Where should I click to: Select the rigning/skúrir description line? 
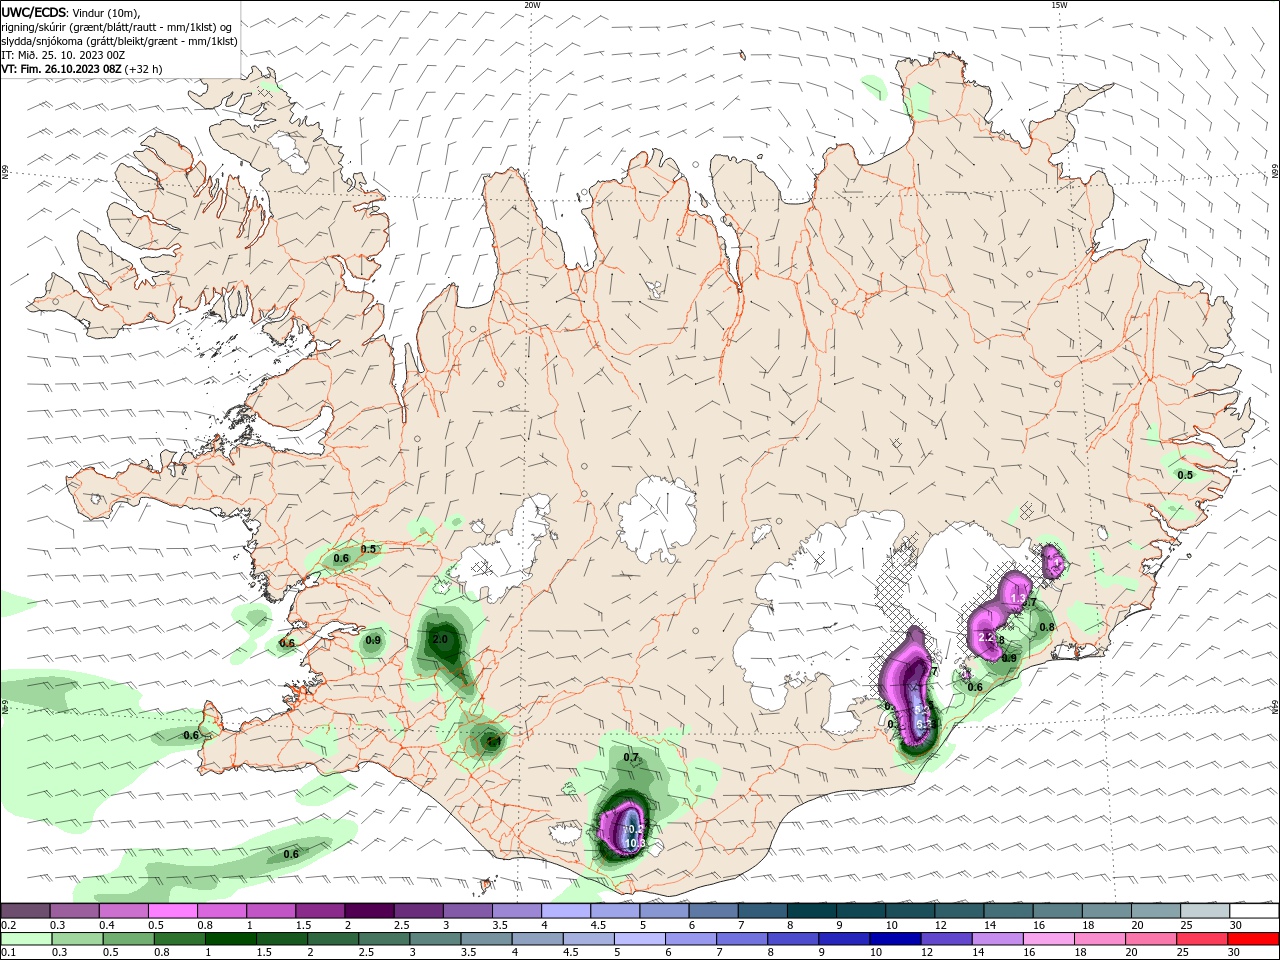(117, 27)
